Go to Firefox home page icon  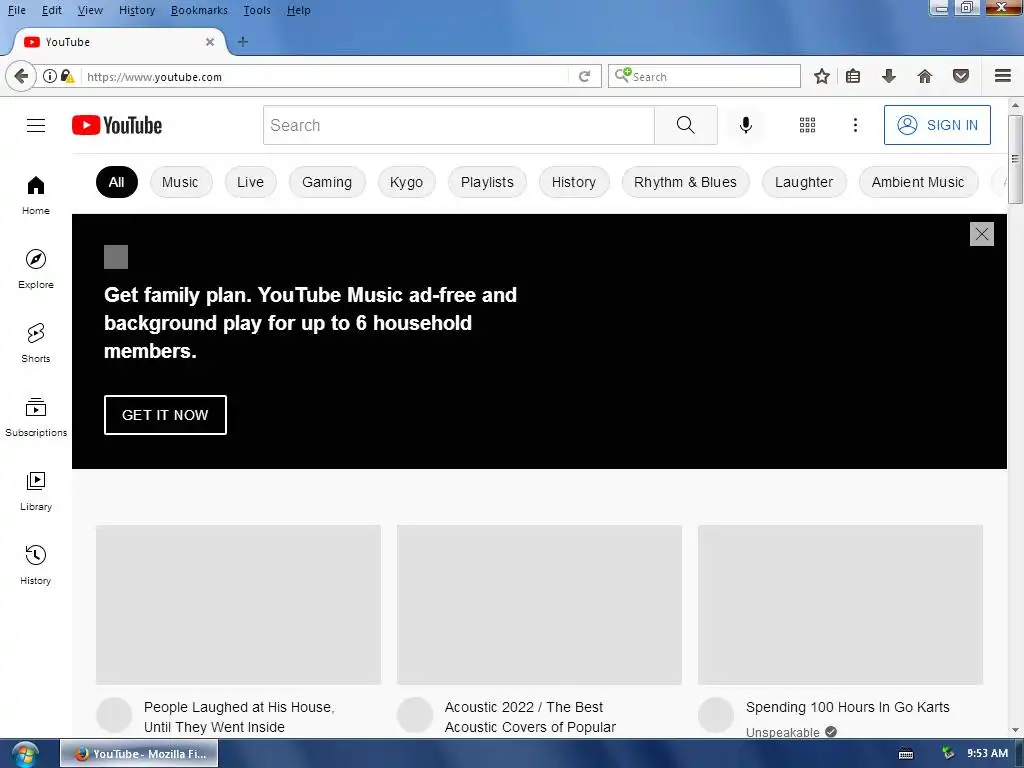(925, 76)
